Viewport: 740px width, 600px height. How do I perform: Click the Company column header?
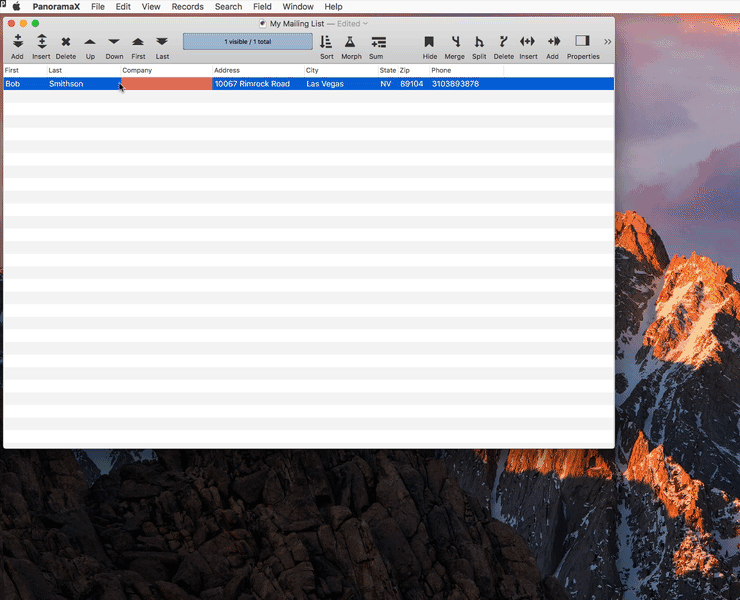(166, 70)
